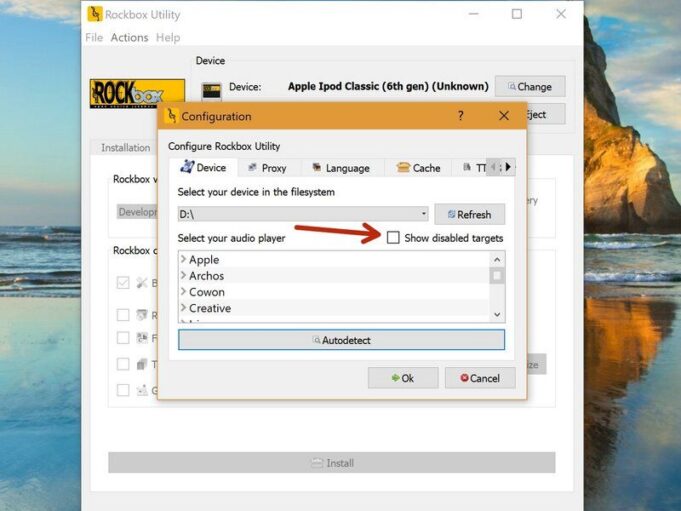Click the iPod device icon beside Device label
Image resolution: width=681 pixels, height=511 pixels.
(212, 91)
